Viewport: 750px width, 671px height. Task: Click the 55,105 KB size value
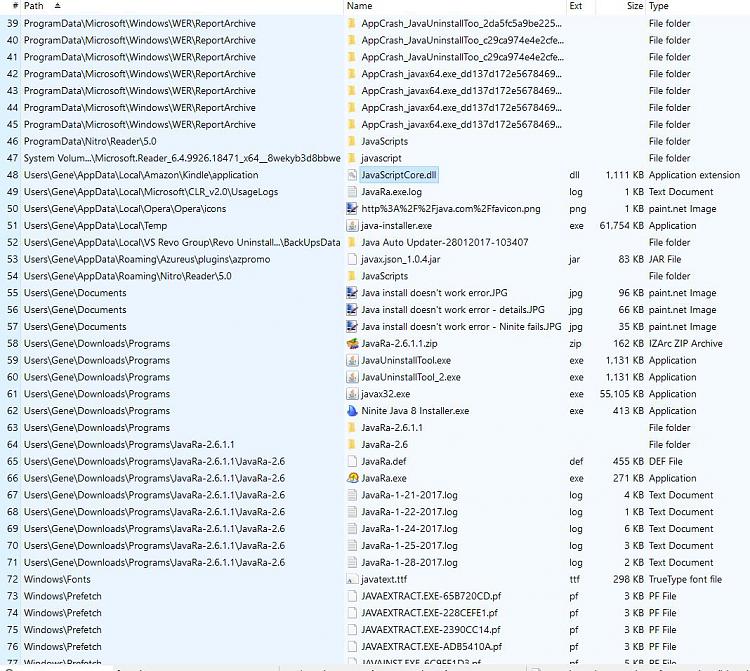pos(621,394)
